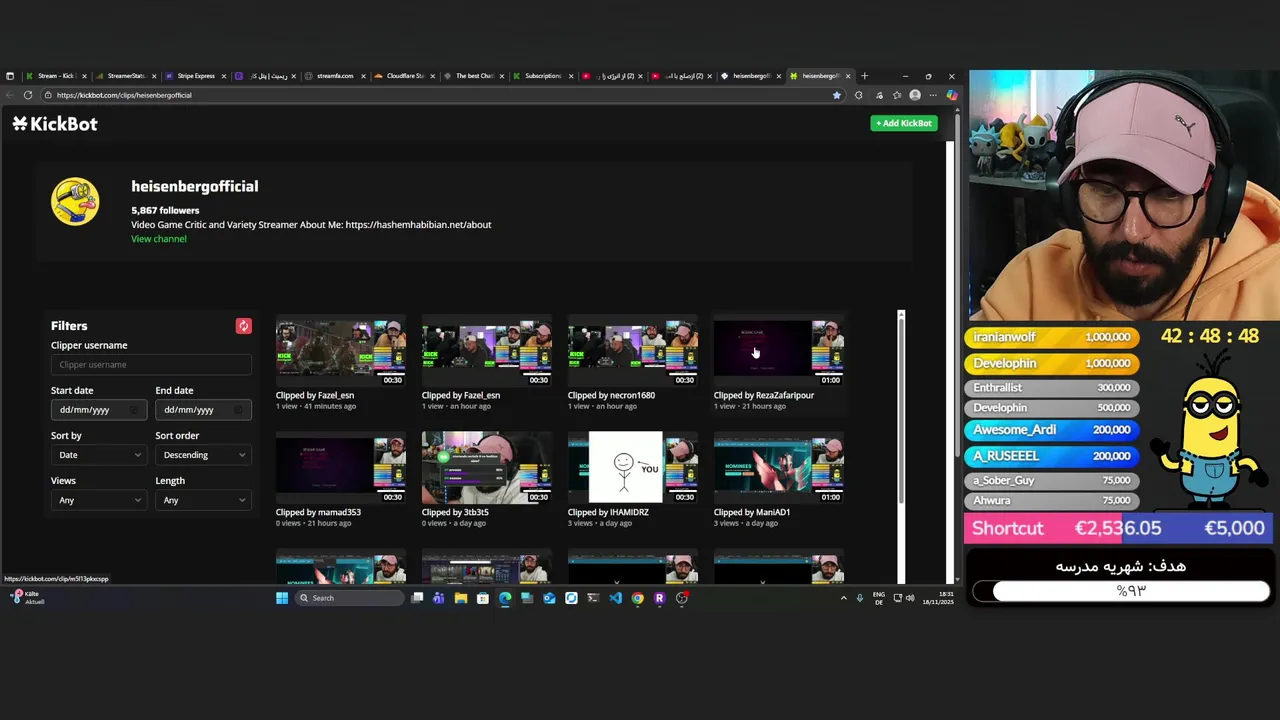
Task: Click the clips list vertical scrollbar
Action: click(x=901, y=410)
